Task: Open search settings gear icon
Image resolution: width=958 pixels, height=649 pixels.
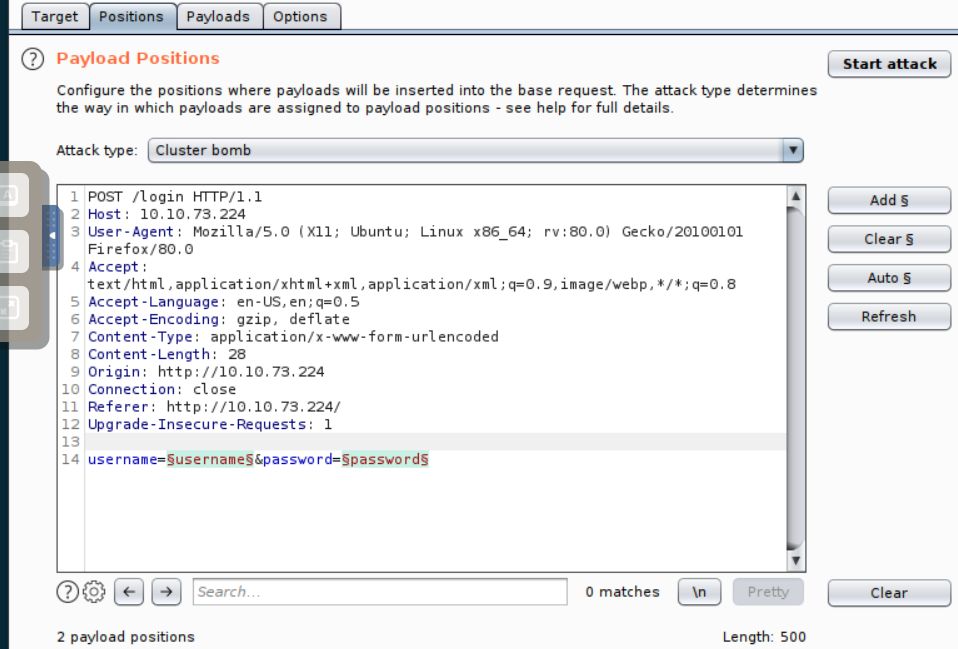Action: [94, 592]
